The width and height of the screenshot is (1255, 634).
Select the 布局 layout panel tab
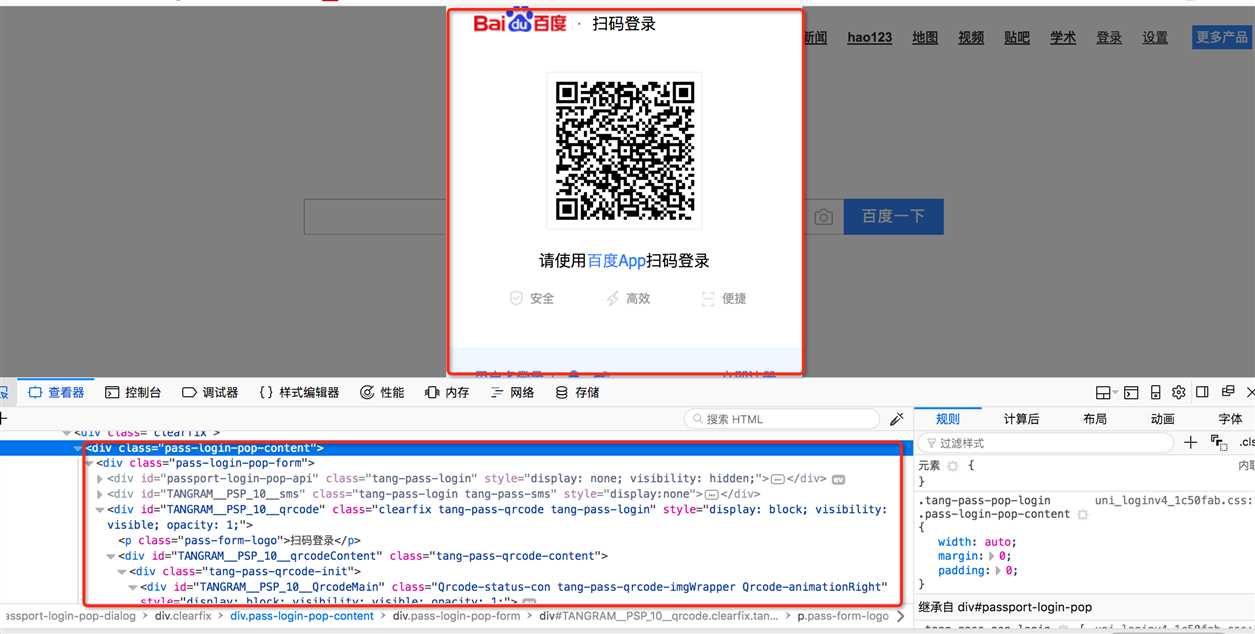1095,419
